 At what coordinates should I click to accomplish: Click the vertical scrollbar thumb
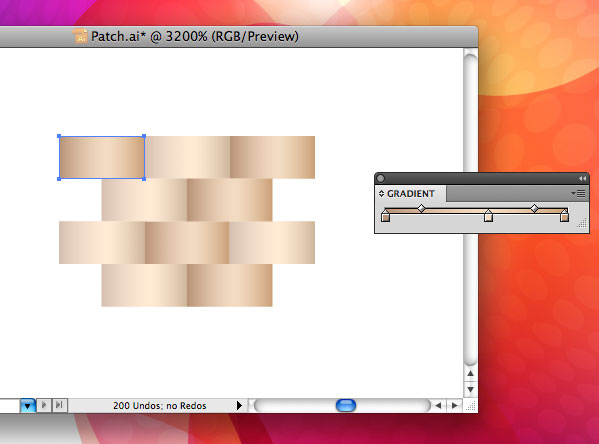[x=471, y=209]
